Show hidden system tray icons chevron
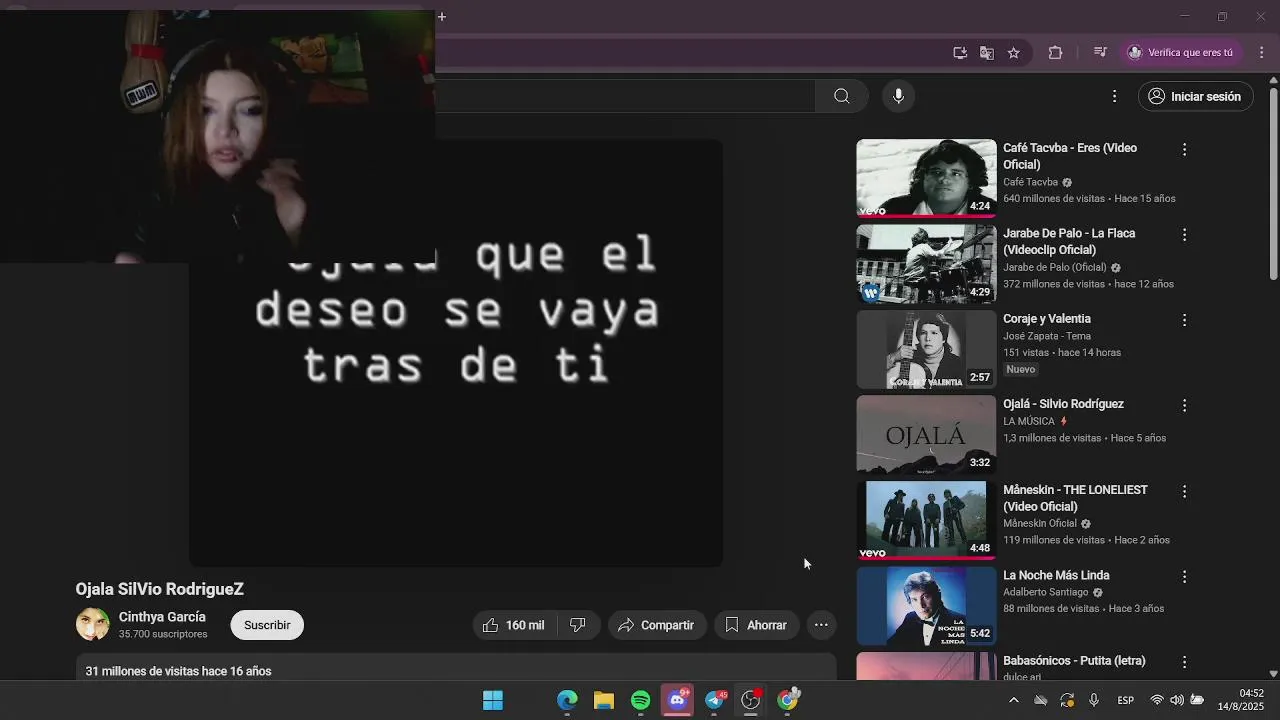 [x=1014, y=700]
